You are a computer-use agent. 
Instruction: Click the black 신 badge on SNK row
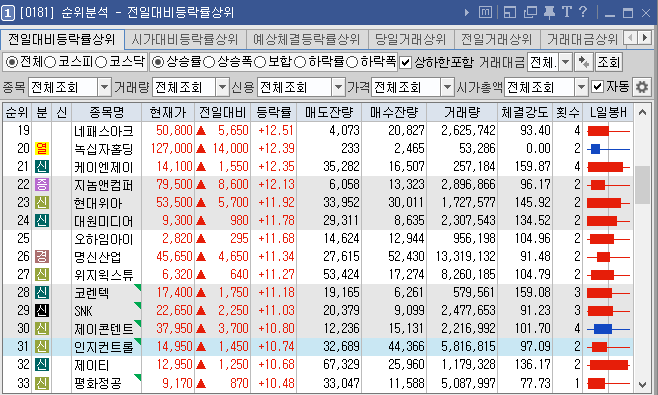point(42,311)
